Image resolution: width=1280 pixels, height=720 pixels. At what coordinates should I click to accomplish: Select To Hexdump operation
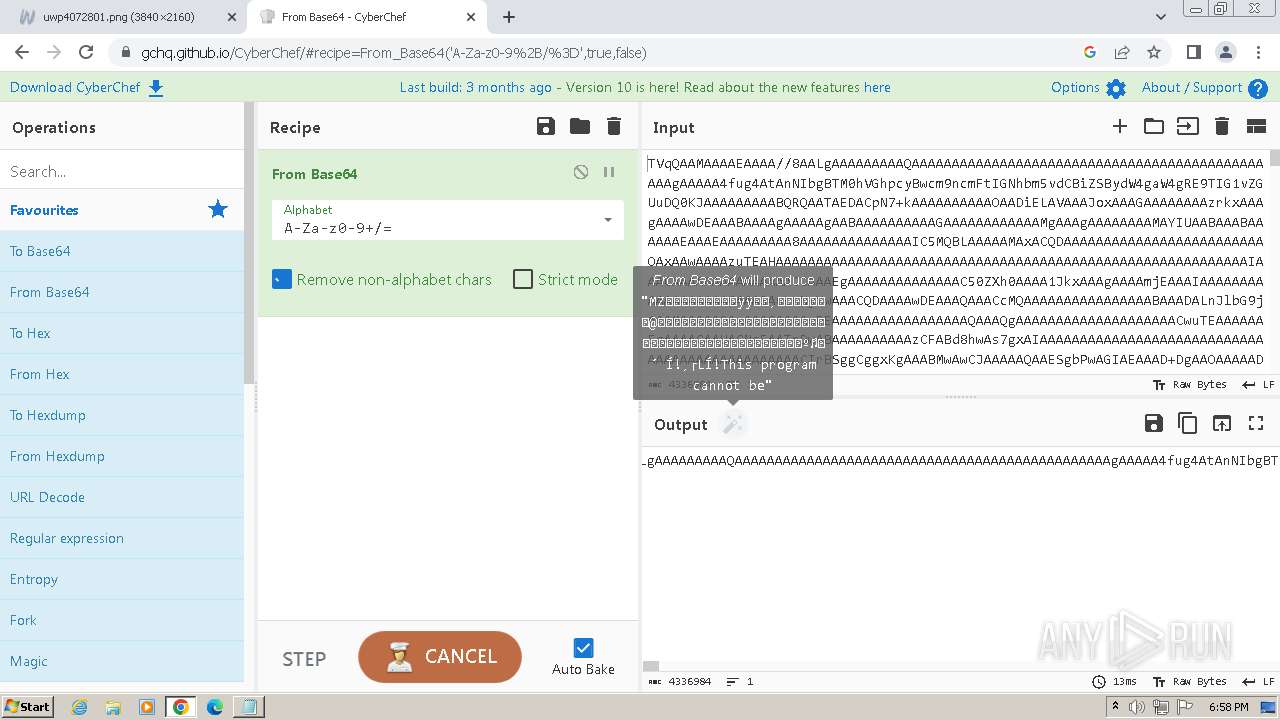tap(122, 415)
